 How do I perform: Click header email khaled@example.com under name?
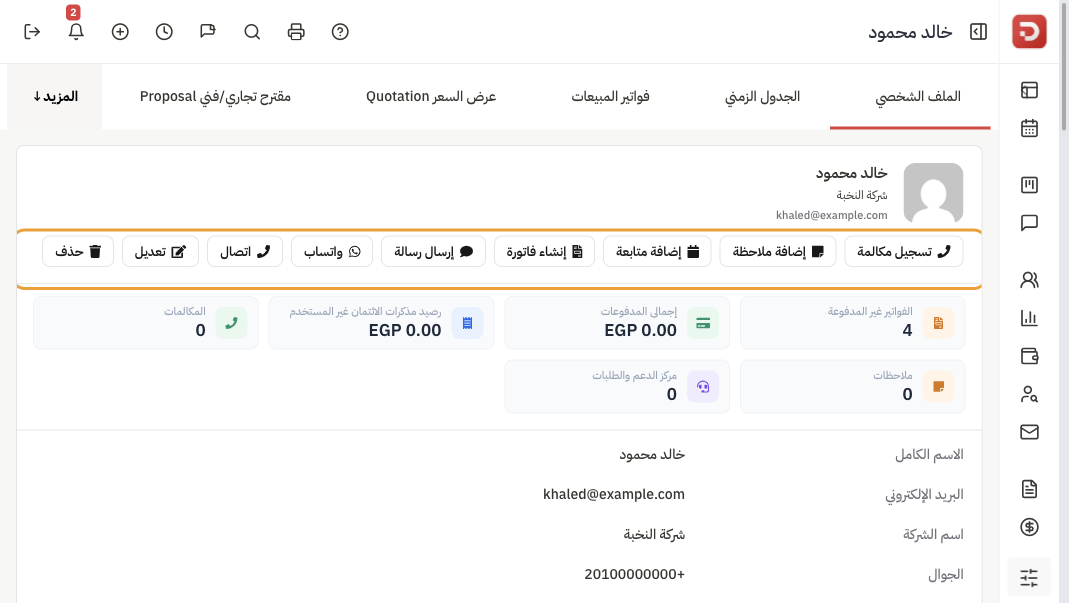[x=832, y=215]
